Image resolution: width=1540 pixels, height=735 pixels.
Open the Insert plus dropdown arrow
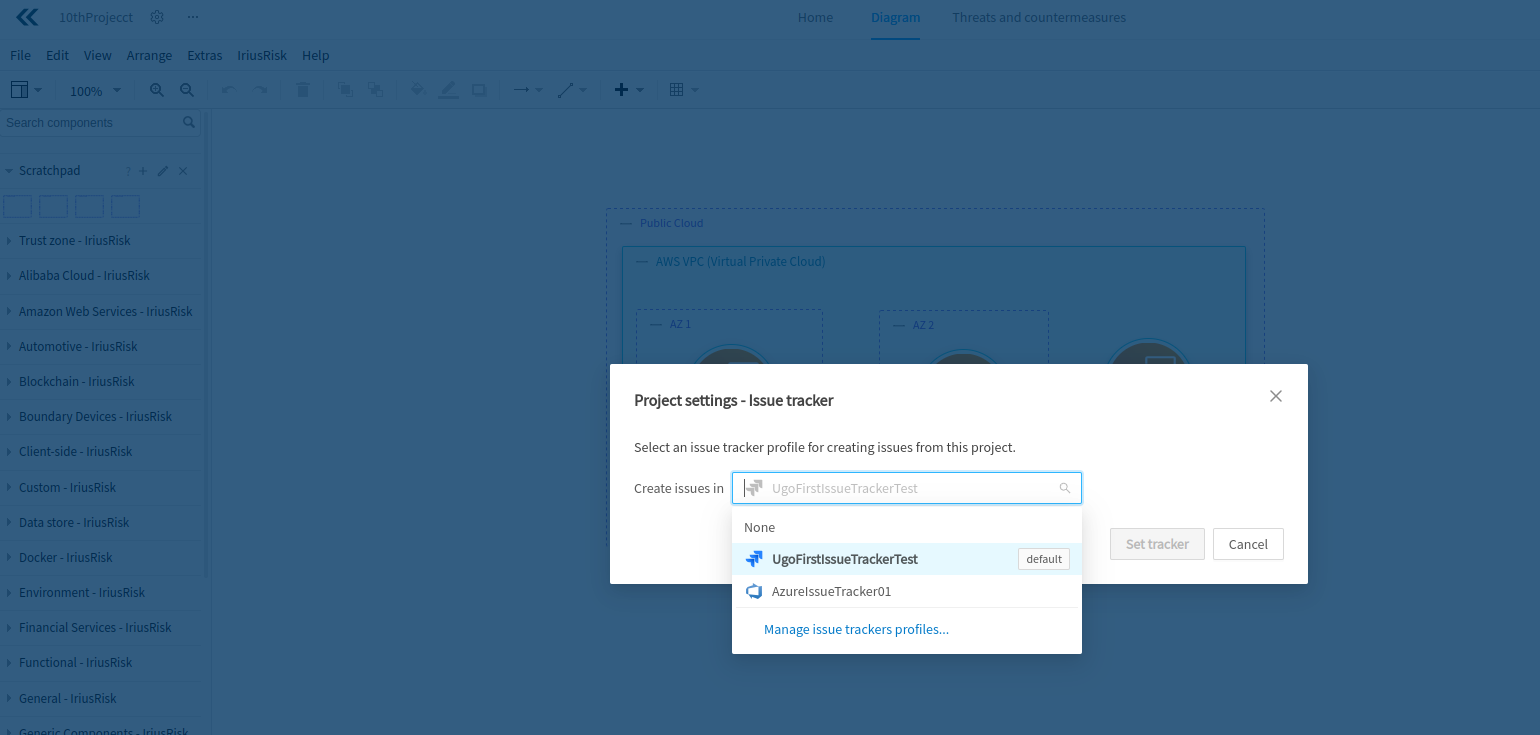click(640, 89)
